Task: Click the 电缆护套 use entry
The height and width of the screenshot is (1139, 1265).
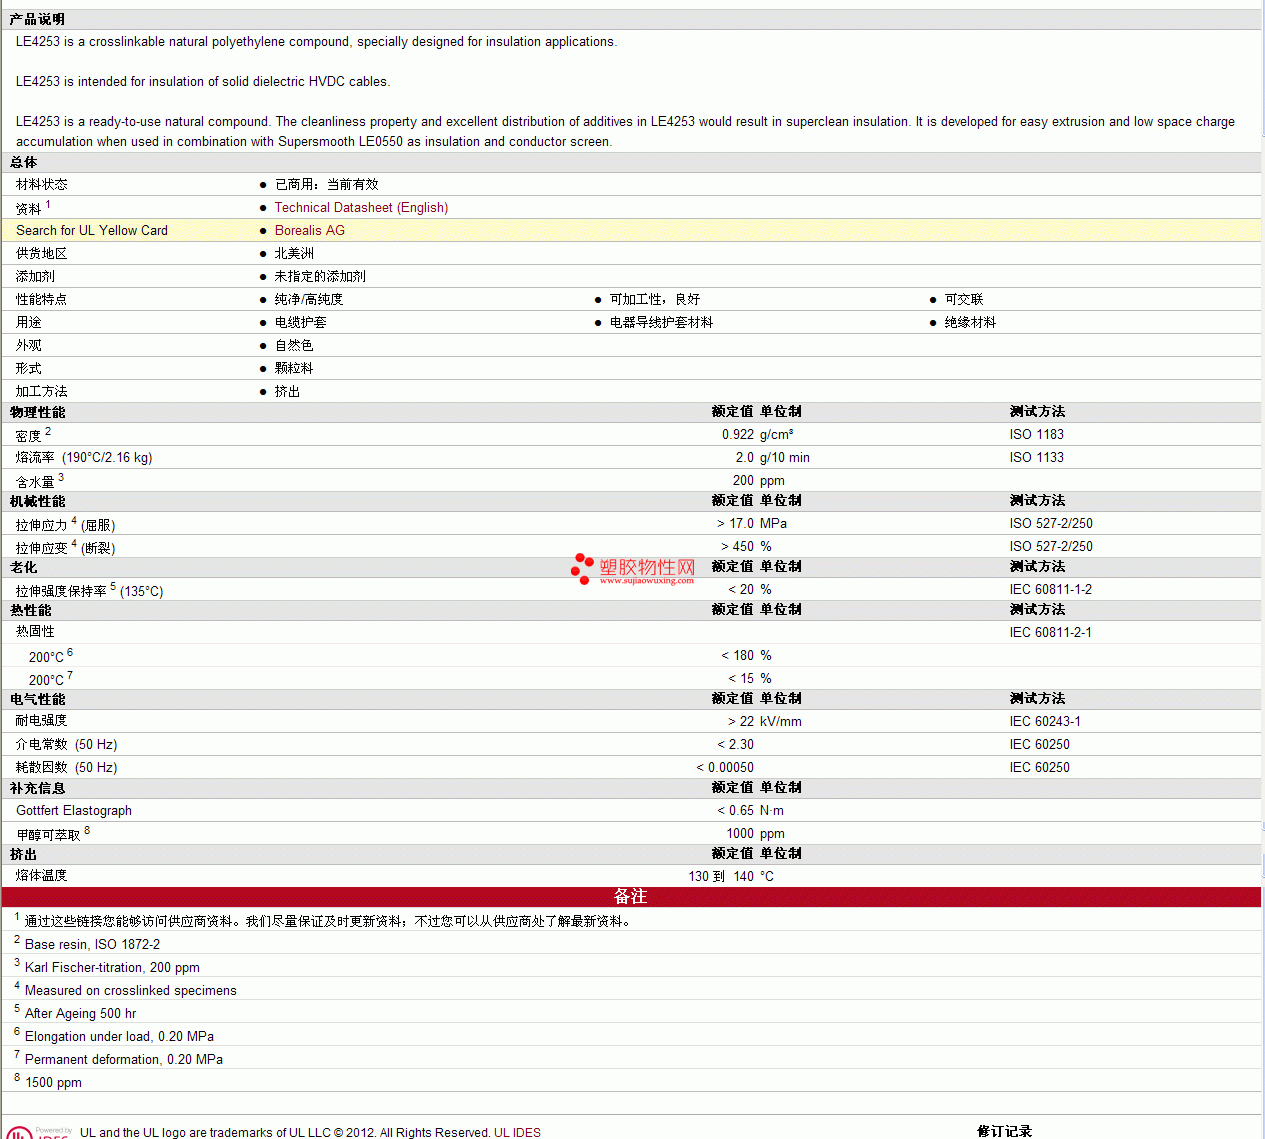Action: click(x=301, y=323)
